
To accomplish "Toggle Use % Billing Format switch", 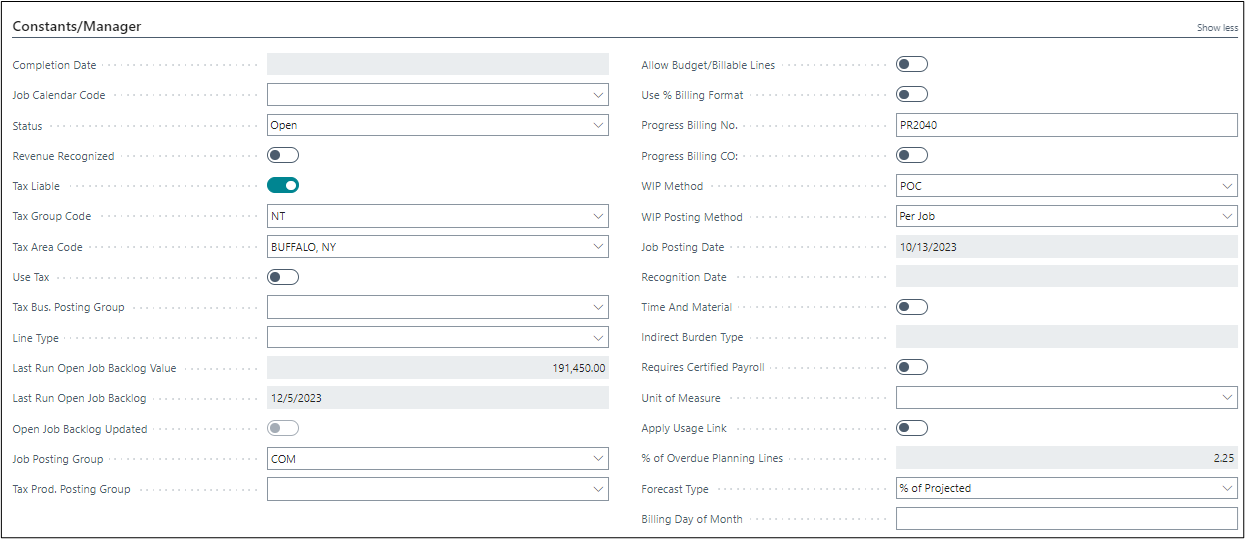I will tap(912, 94).
